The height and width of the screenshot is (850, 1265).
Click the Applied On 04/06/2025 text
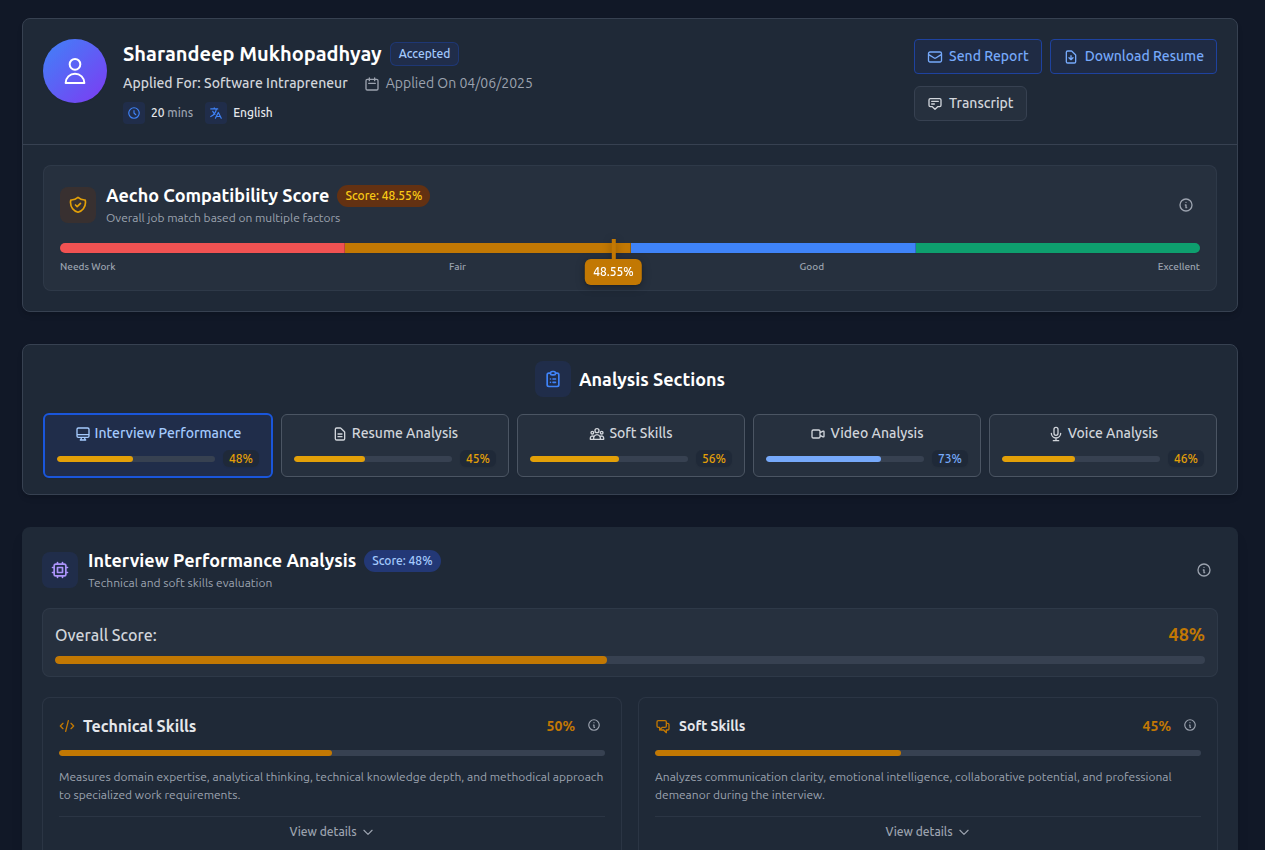click(459, 83)
